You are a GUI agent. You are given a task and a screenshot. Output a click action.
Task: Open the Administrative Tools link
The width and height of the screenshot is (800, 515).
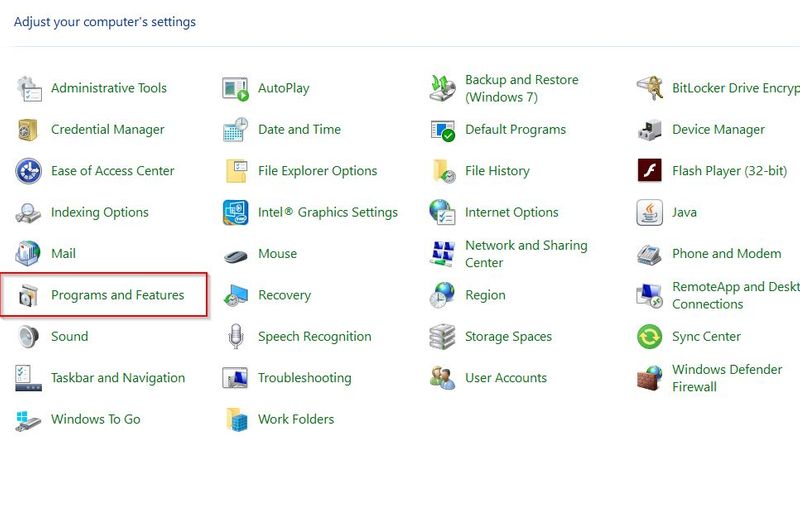coord(109,88)
